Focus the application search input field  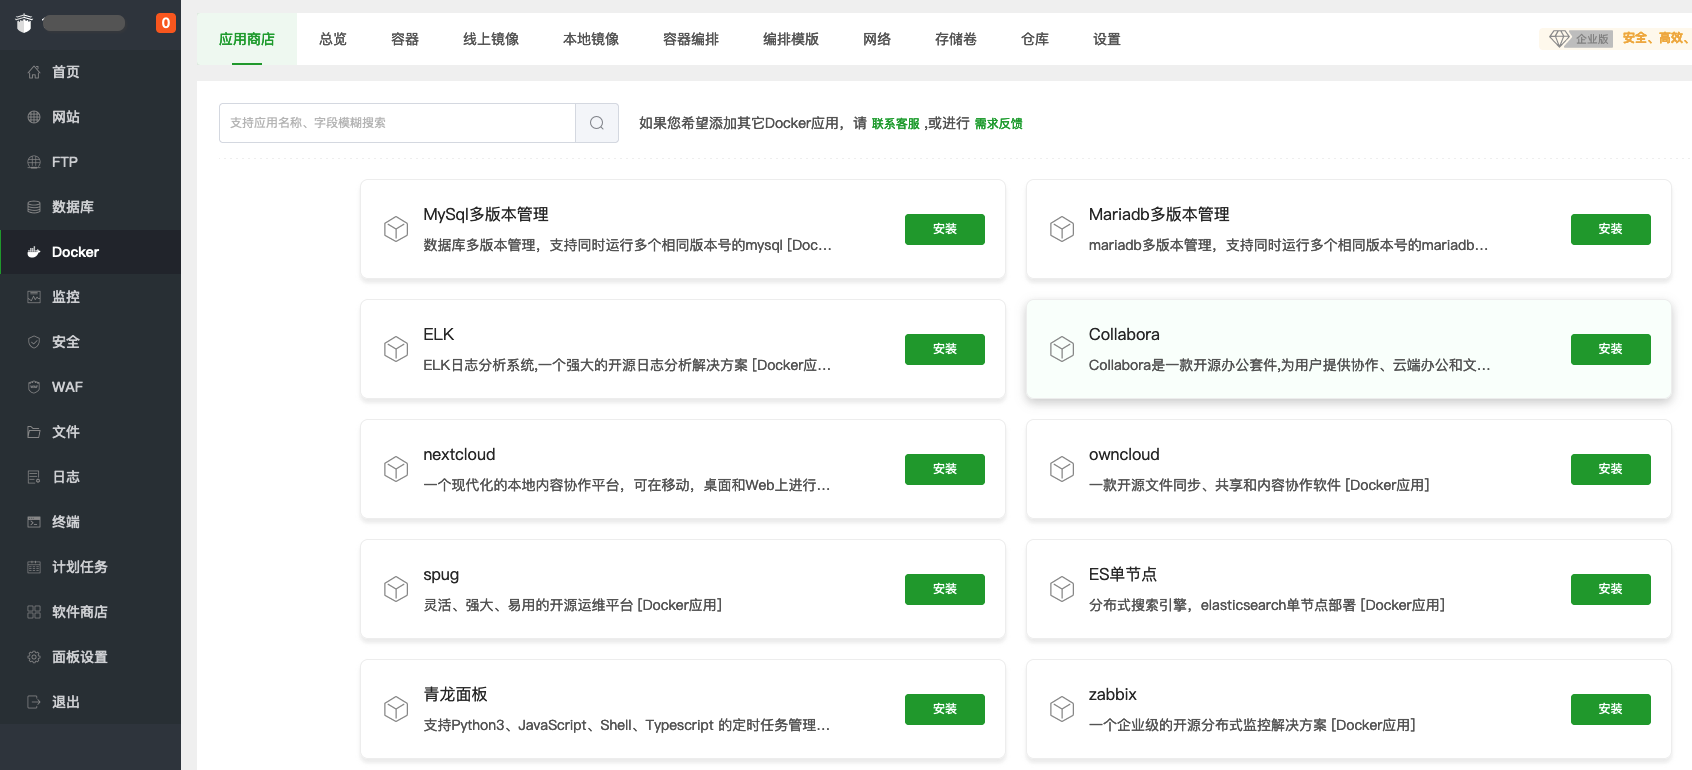[x=397, y=123]
